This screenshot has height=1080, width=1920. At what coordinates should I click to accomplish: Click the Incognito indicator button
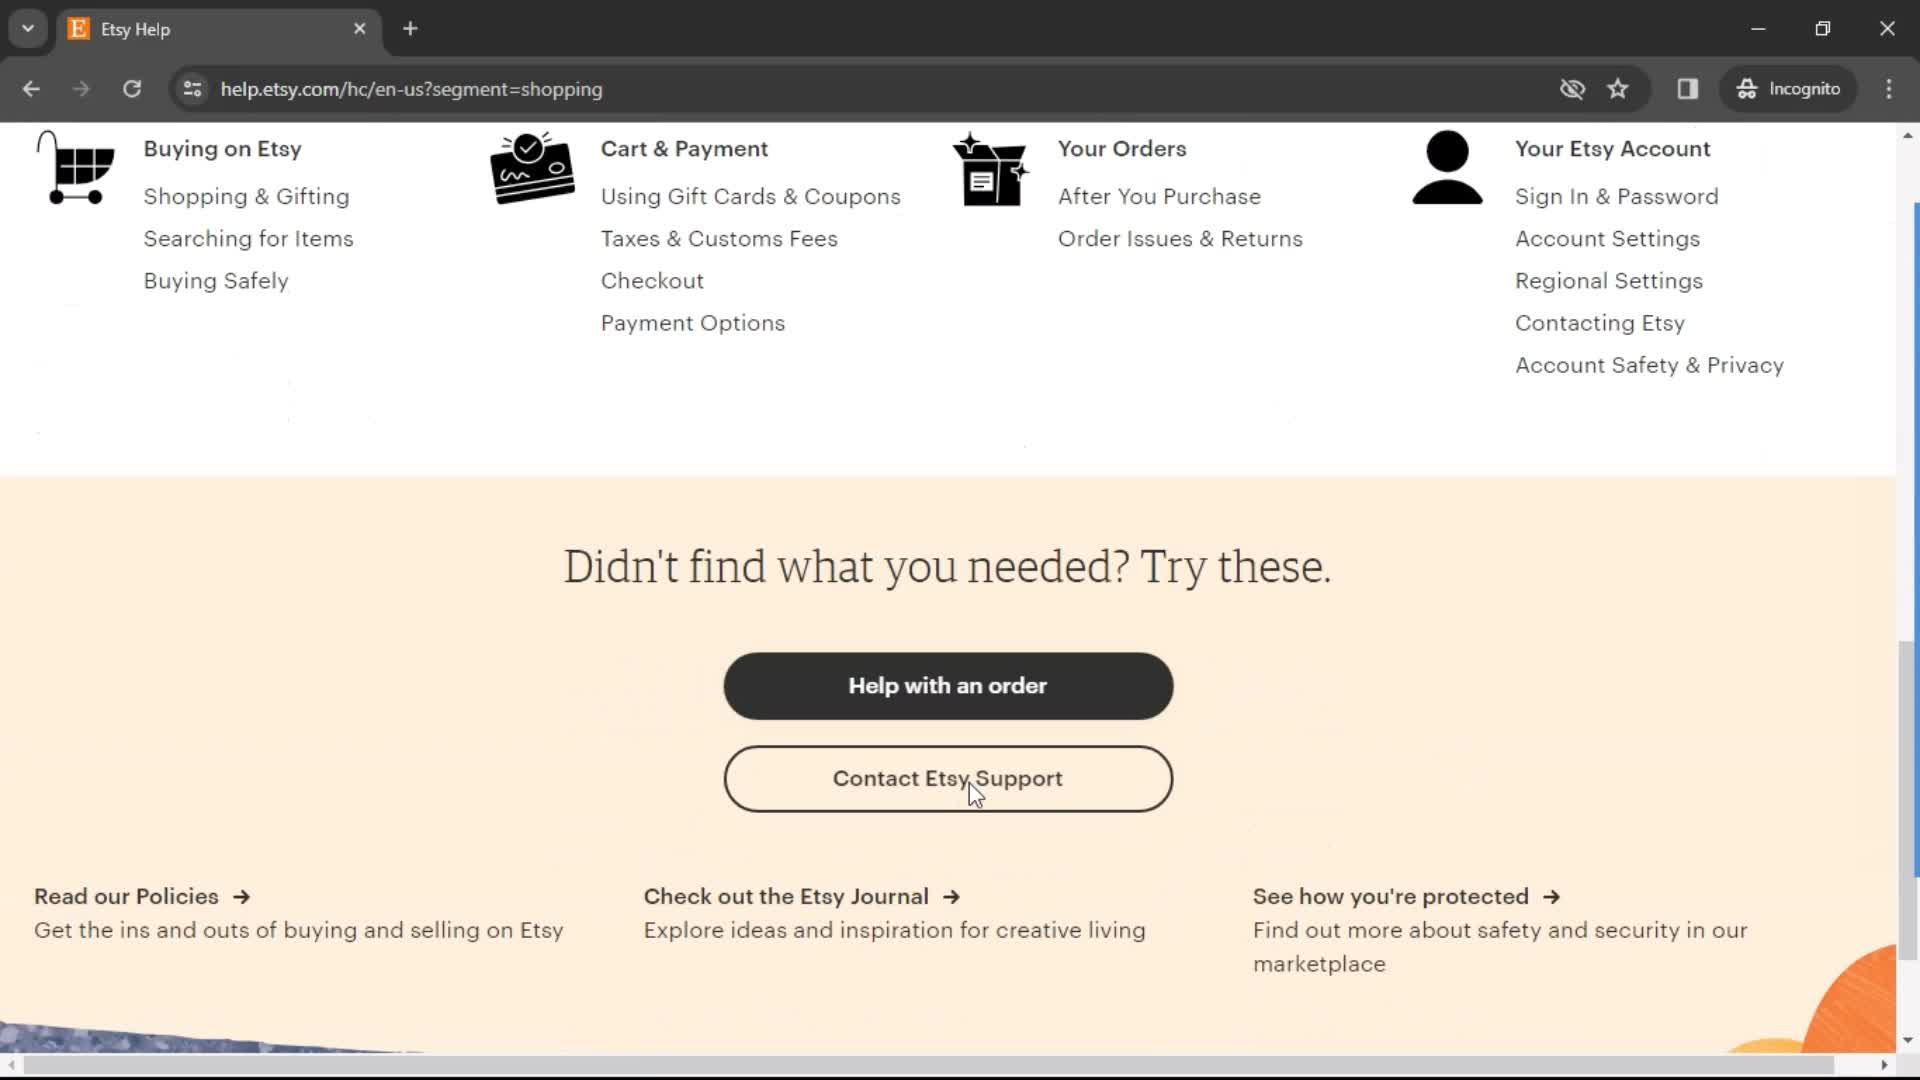(1789, 89)
